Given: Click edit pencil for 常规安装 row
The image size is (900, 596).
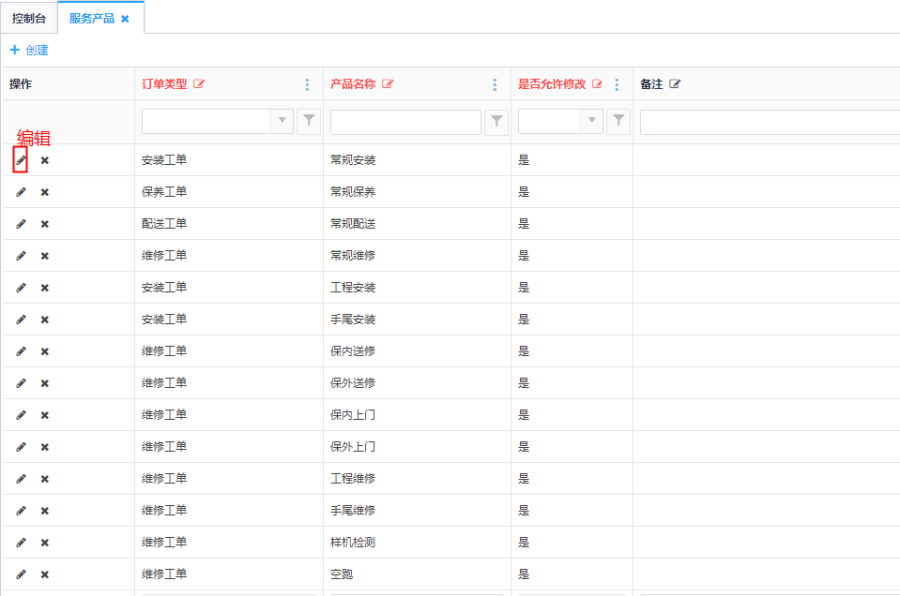Looking at the screenshot, I should pyautogui.click(x=21, y=160).
